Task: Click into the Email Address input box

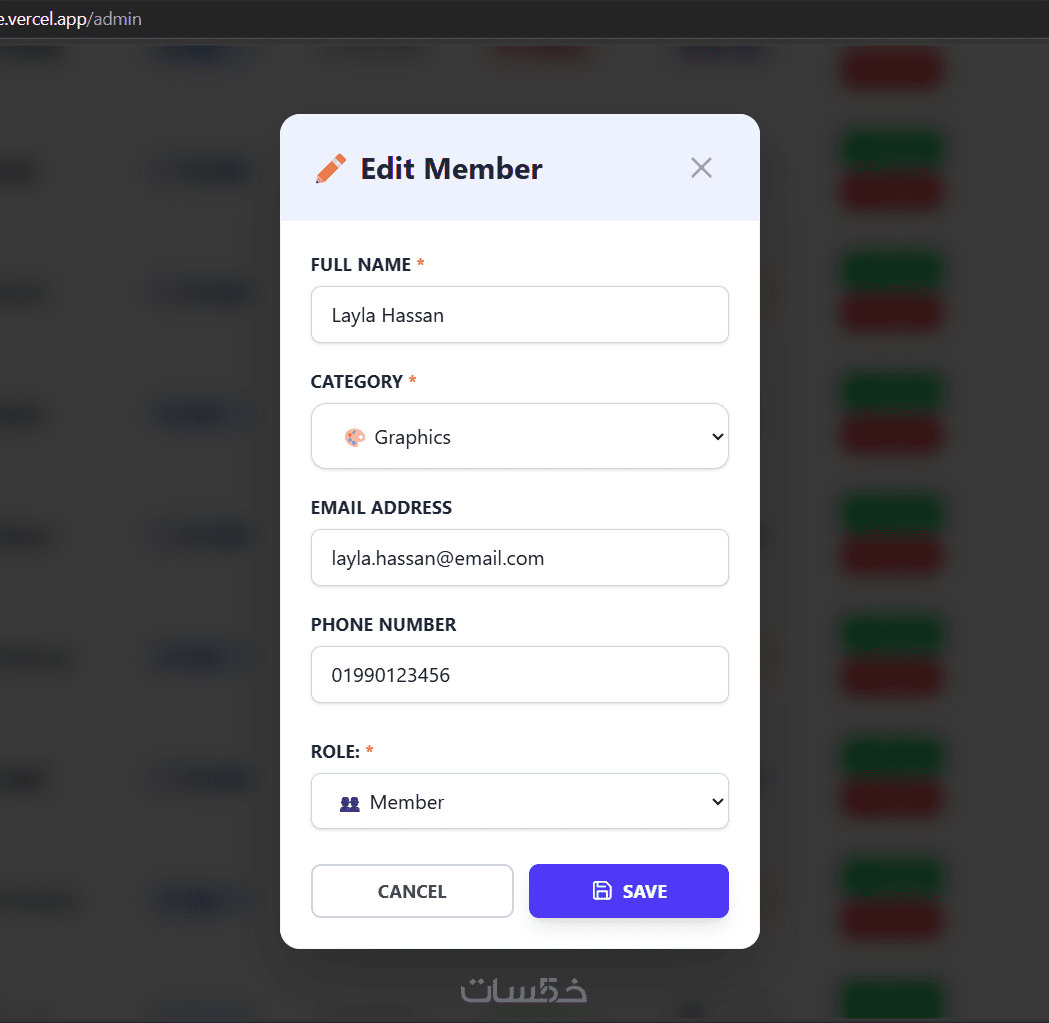Action: click(519, 558)
